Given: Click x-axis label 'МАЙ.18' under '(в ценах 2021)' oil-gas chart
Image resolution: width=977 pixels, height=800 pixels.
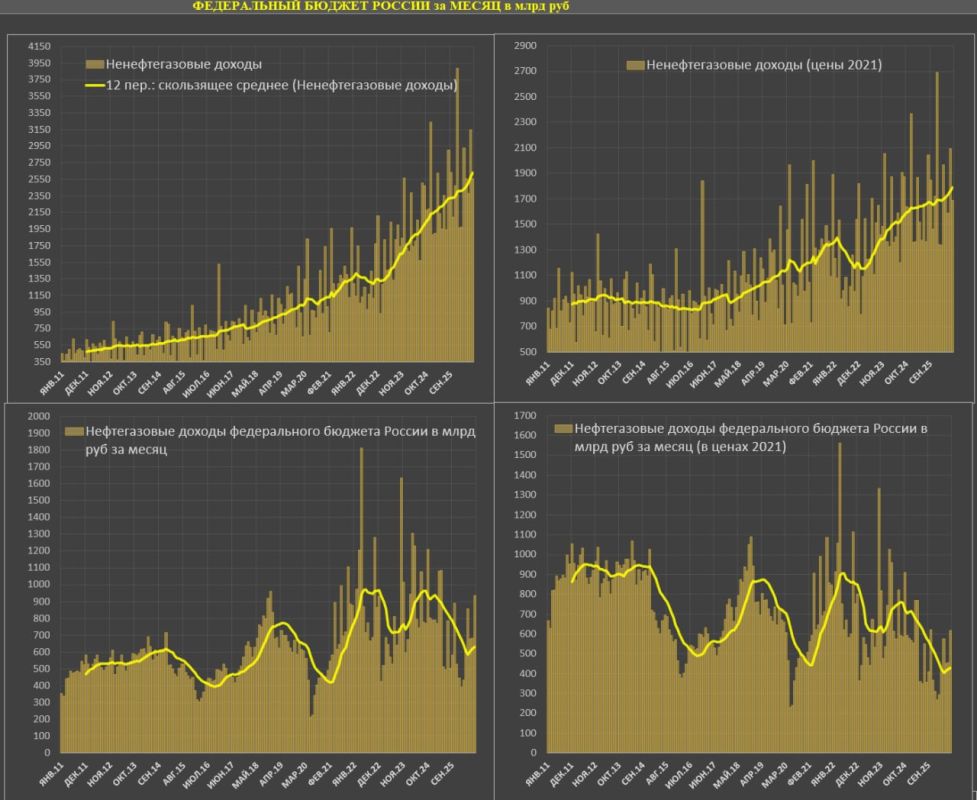Looking at the screenshot, I should point(727,775).
